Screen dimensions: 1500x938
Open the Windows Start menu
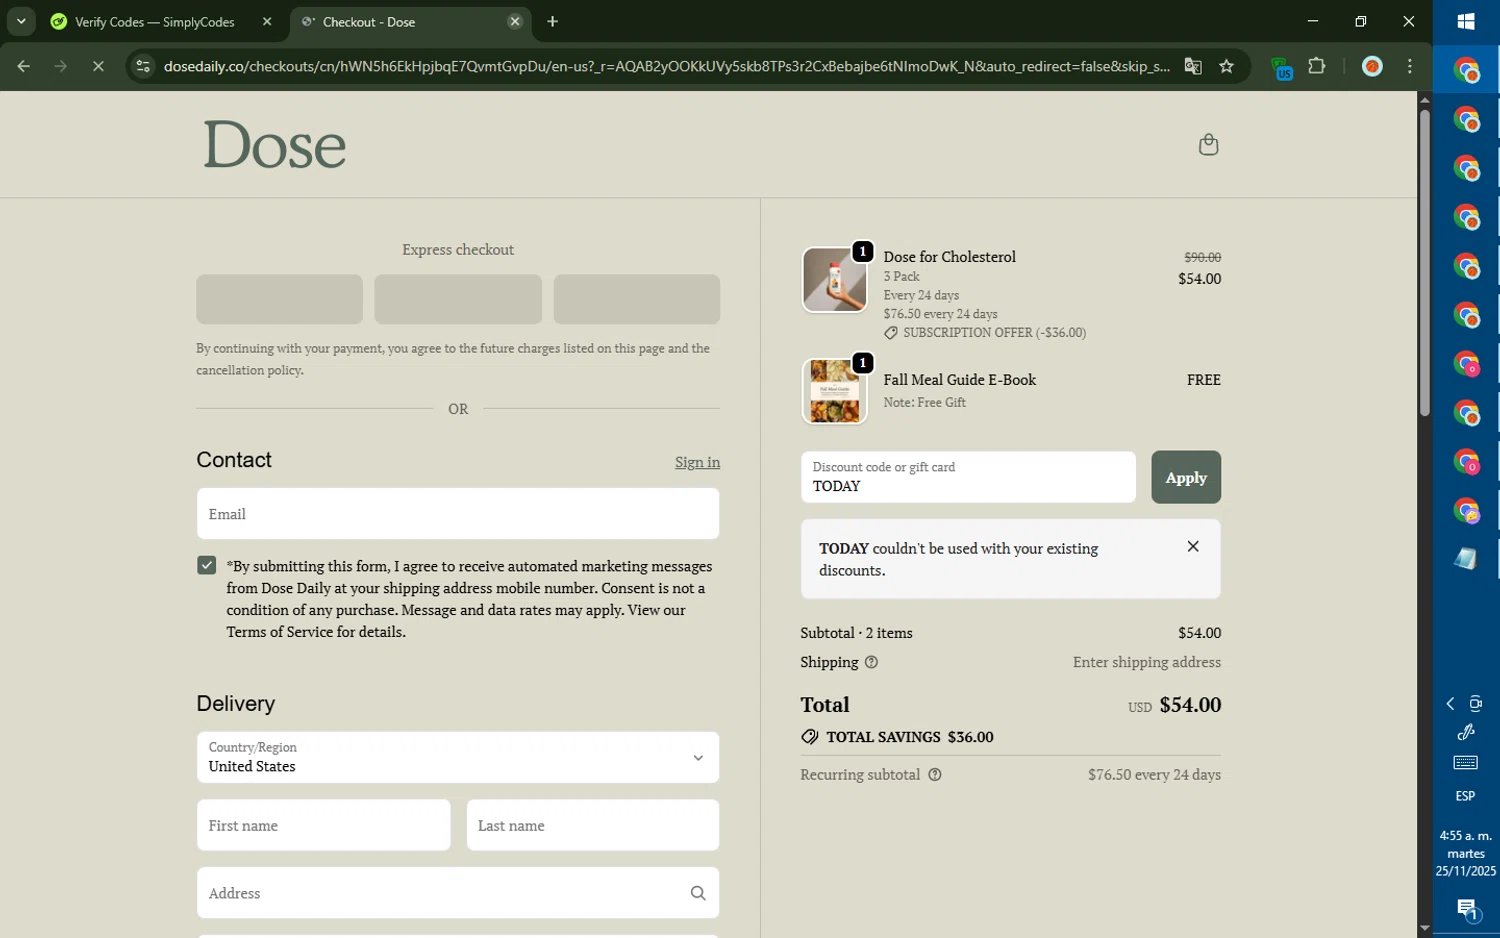1466,21
